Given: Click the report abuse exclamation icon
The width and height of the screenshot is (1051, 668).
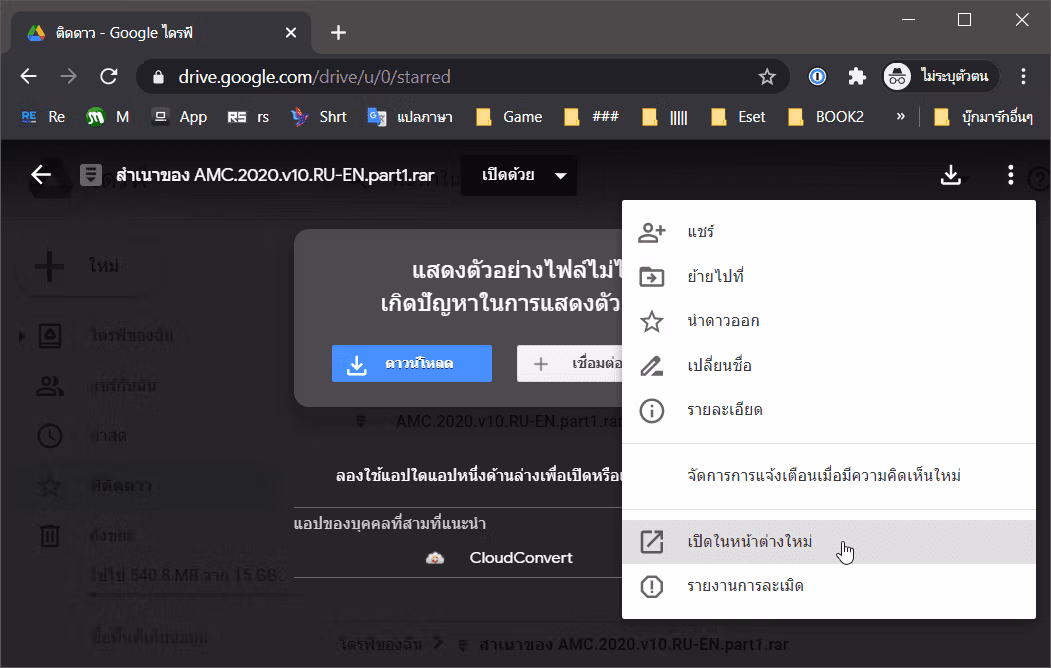Looking at the screenshot, I should 652,587.
